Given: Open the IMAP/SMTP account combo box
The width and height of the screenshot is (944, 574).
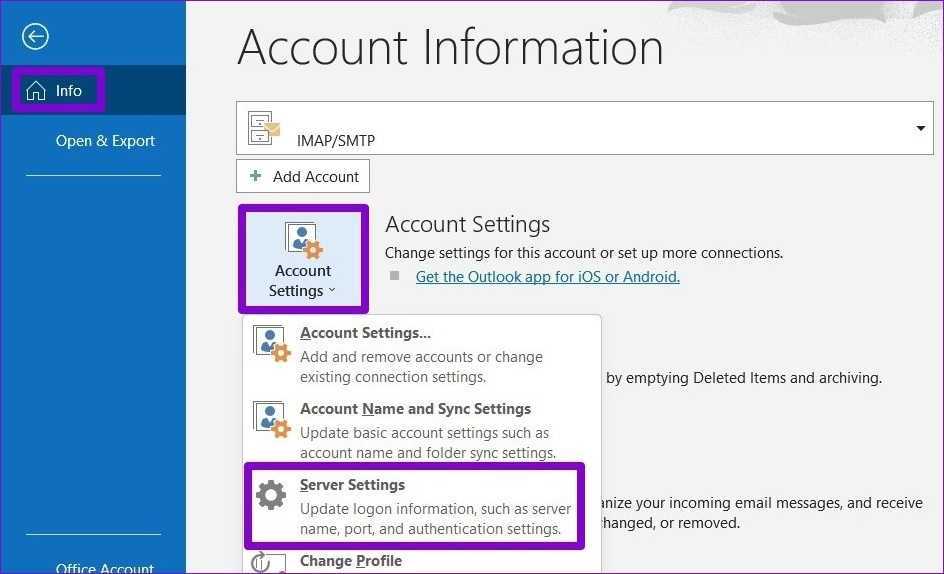Looking at the screenshot, I should (x=585, y=128).
